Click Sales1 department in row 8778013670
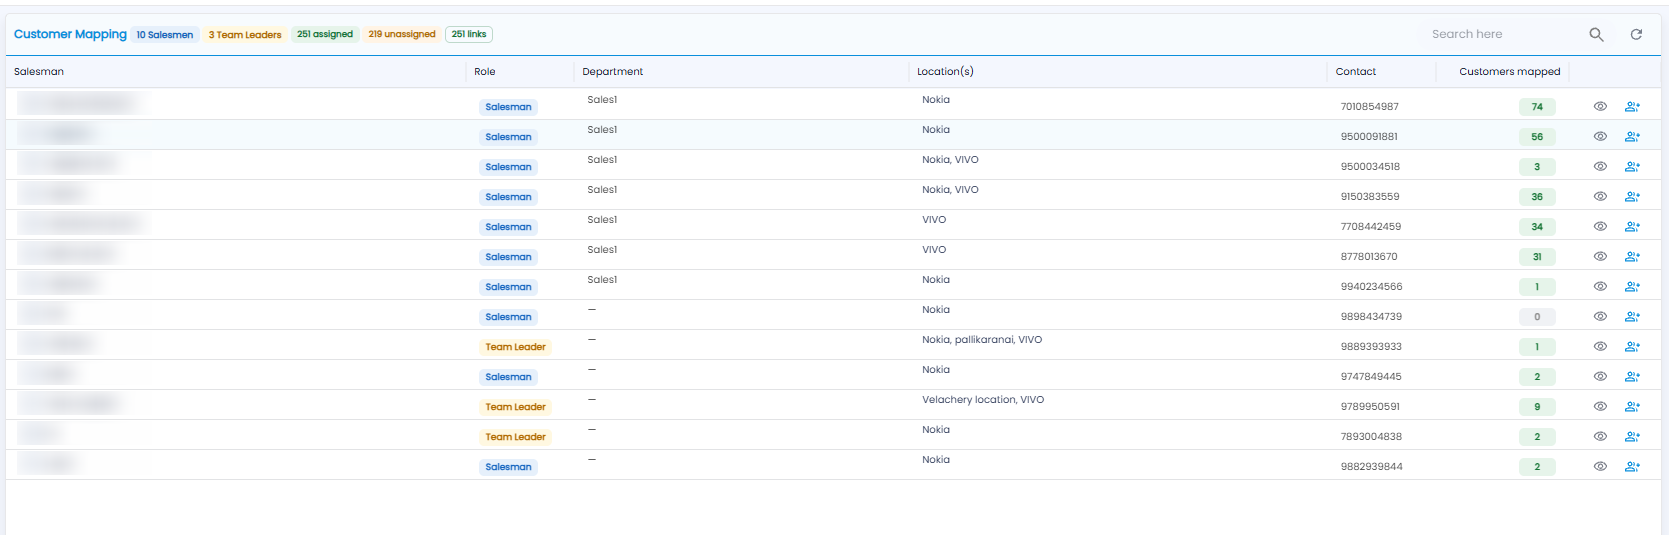The height and width of the screenshot is (535, 1669). (602, 250)
